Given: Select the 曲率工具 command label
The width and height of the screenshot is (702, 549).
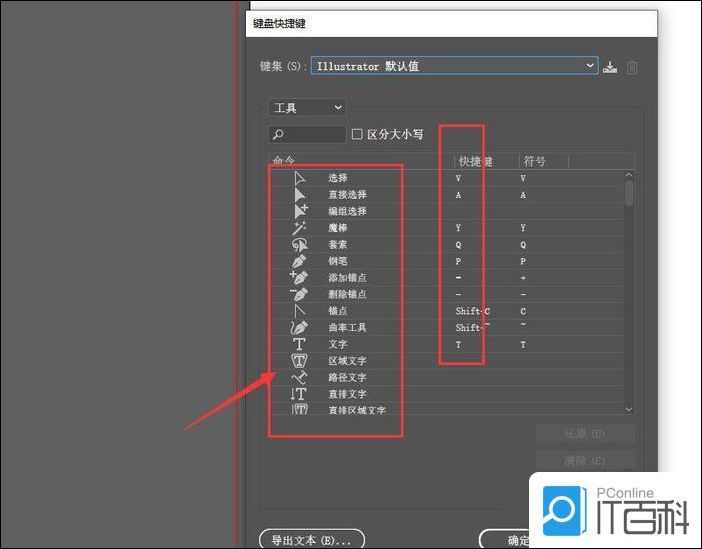Looking at the screenshot, I should click(347, 327).
